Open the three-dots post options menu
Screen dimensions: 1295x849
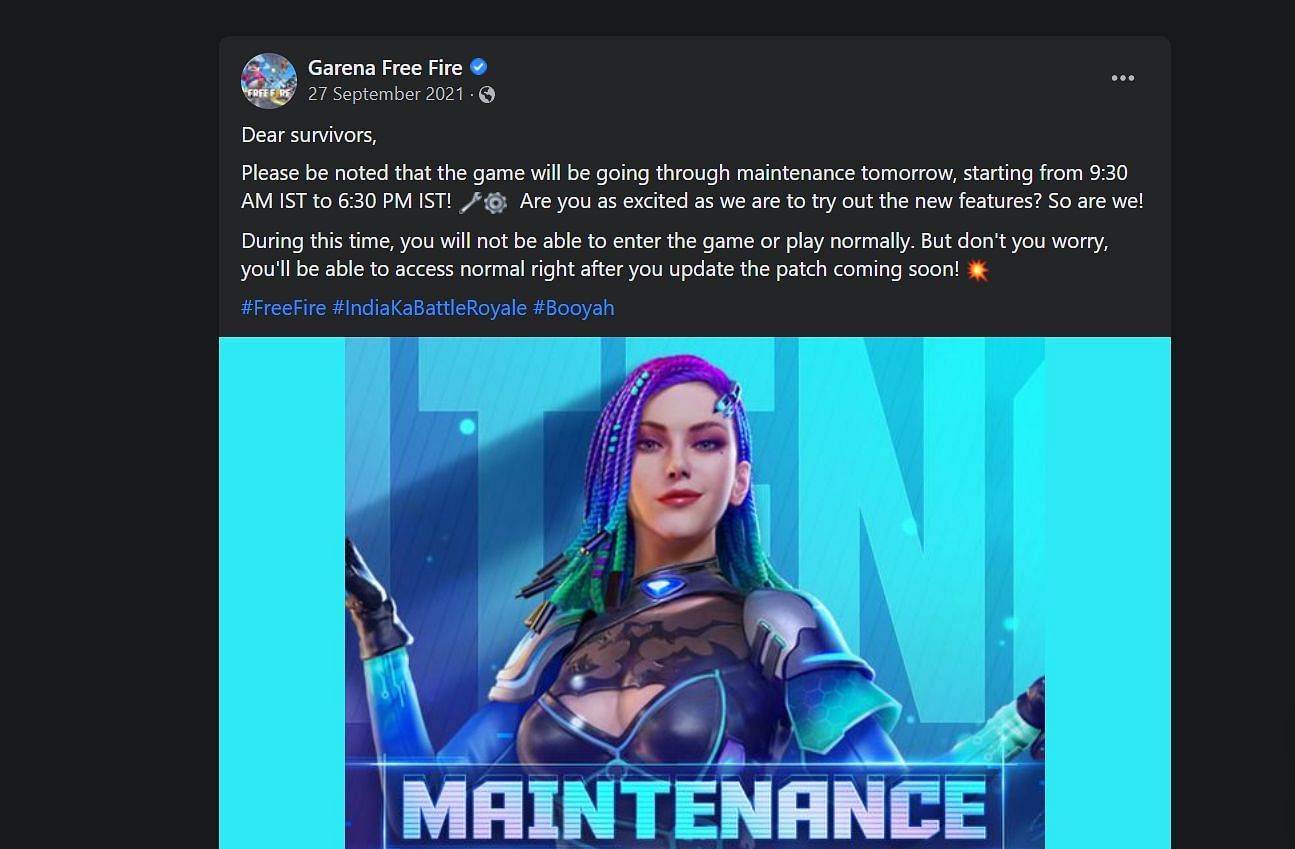tap(1123, 78)
